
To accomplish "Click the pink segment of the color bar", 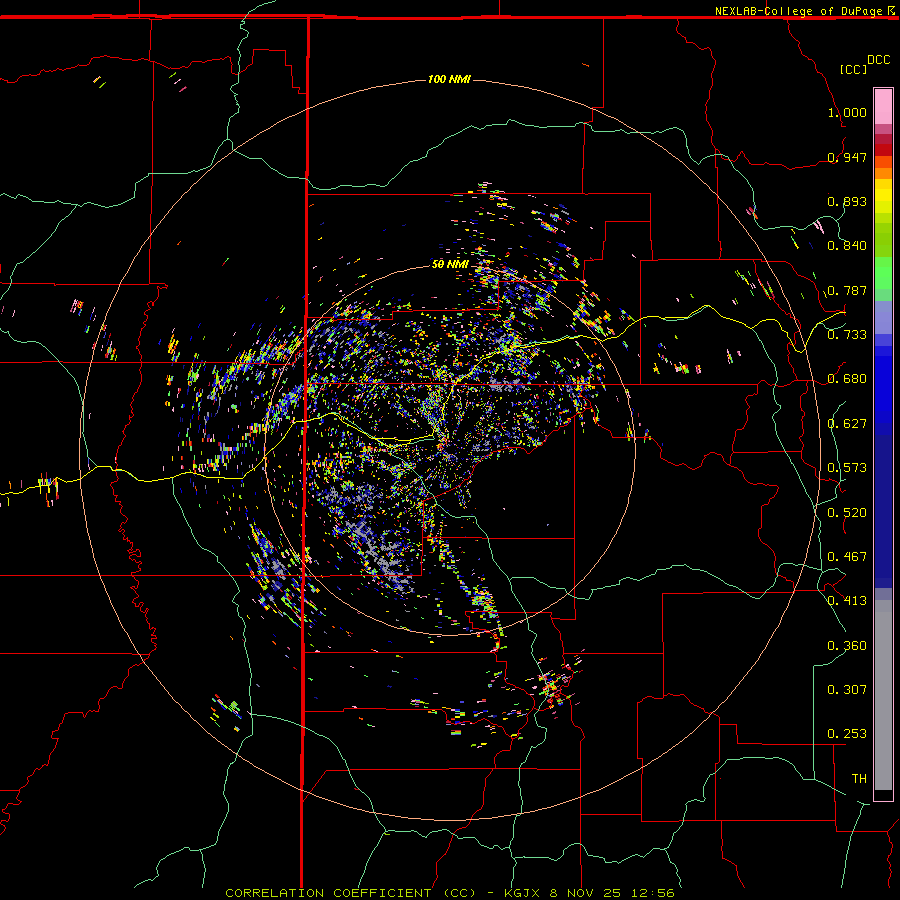I will [883, 107].
